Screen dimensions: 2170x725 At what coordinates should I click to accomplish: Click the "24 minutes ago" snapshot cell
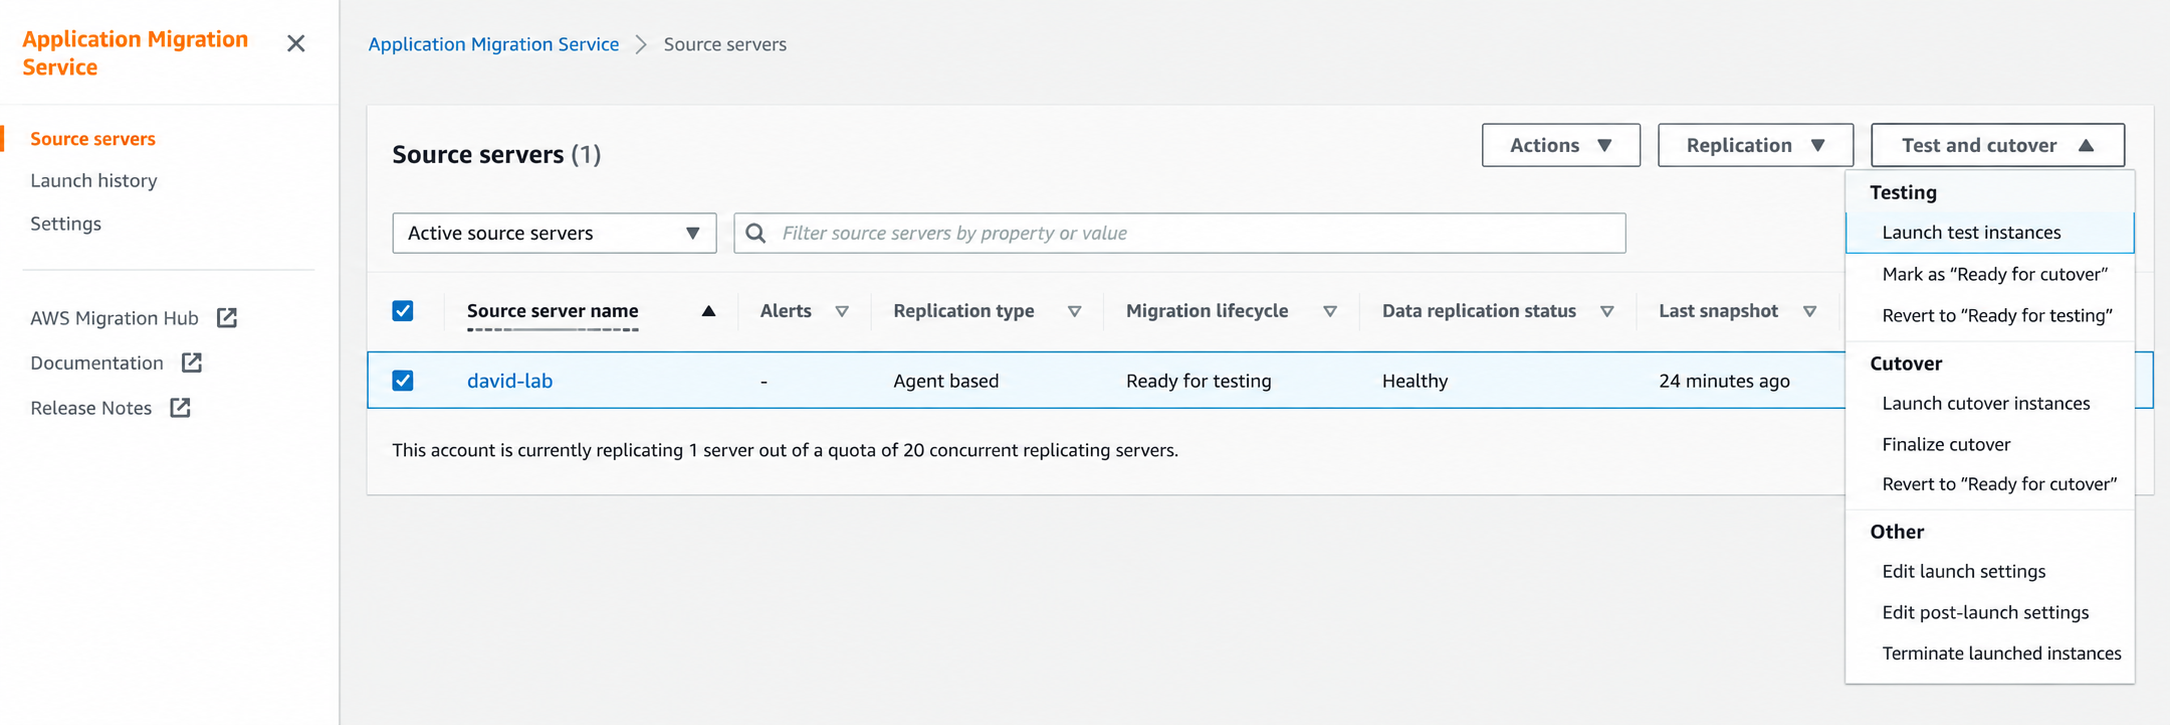pyautogui.click(x=1724, y=381)
